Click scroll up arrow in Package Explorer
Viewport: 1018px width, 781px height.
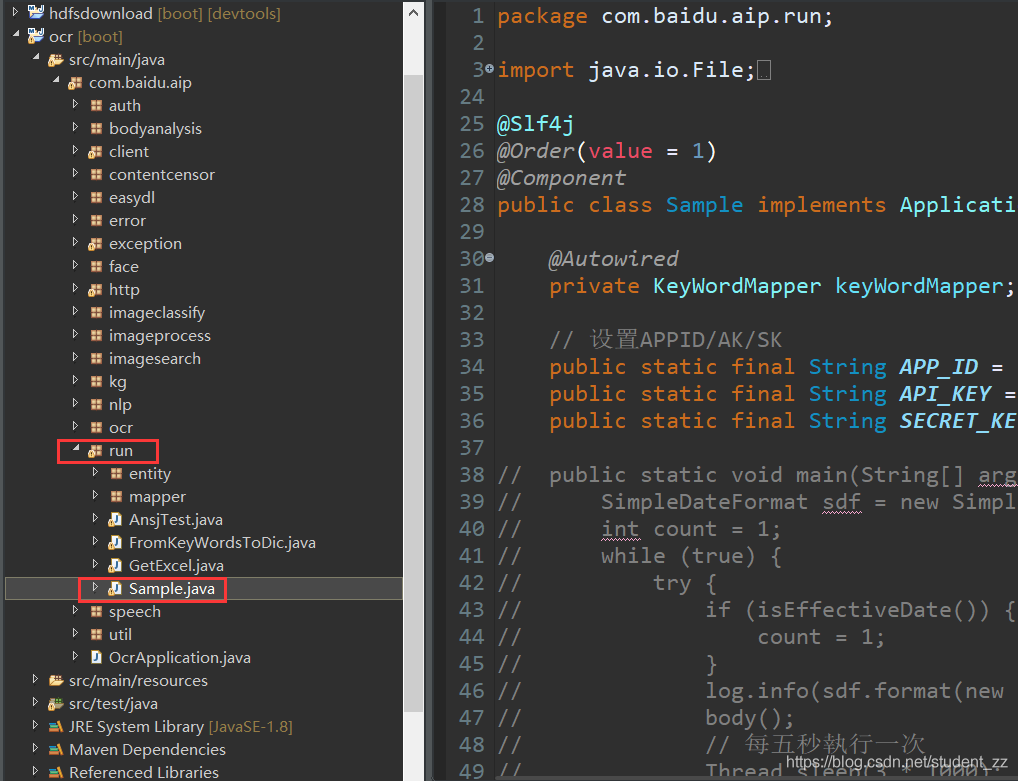coord(414,12)
